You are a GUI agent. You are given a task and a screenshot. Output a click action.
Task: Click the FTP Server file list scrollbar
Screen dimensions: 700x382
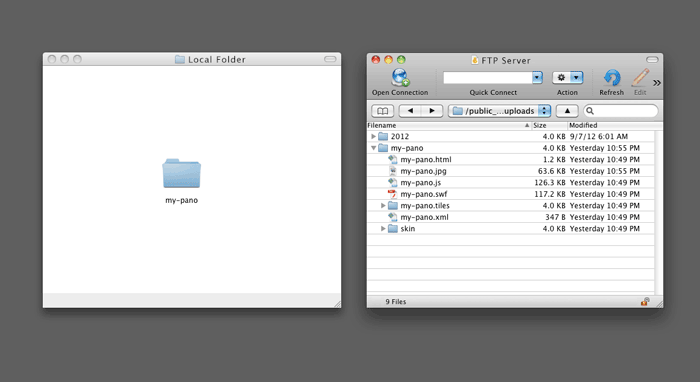(x=658, y=212)
